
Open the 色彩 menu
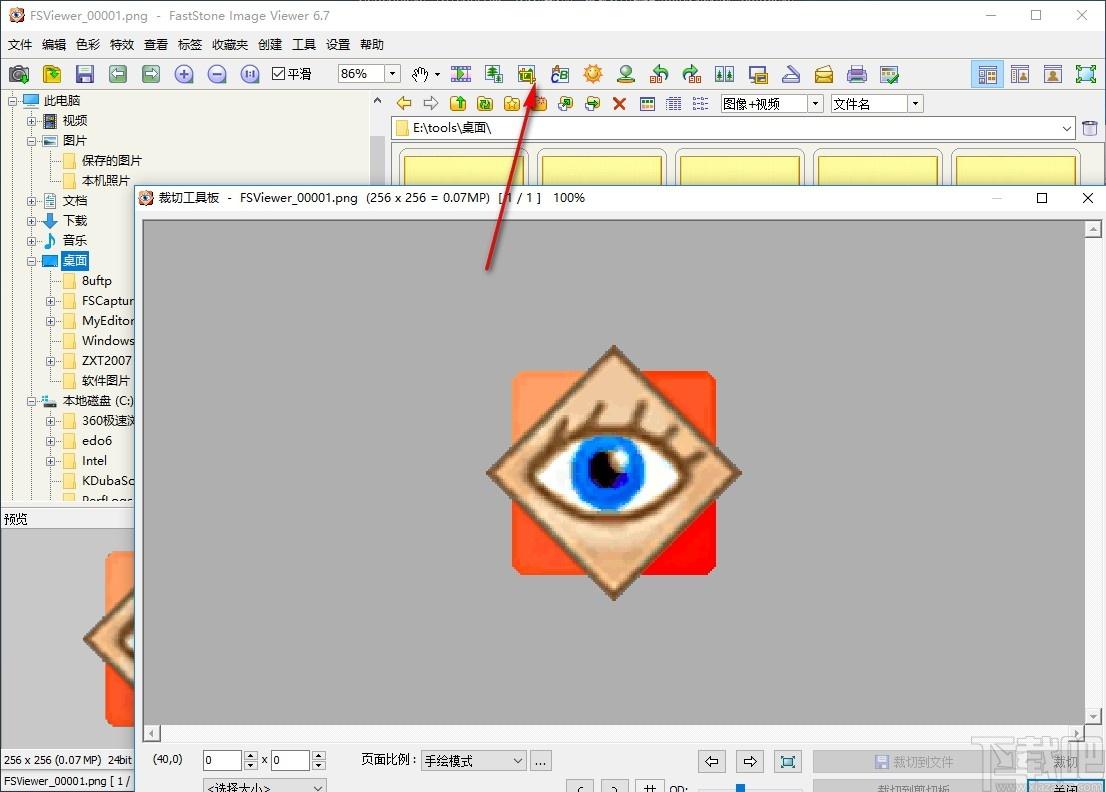(87, 44)
